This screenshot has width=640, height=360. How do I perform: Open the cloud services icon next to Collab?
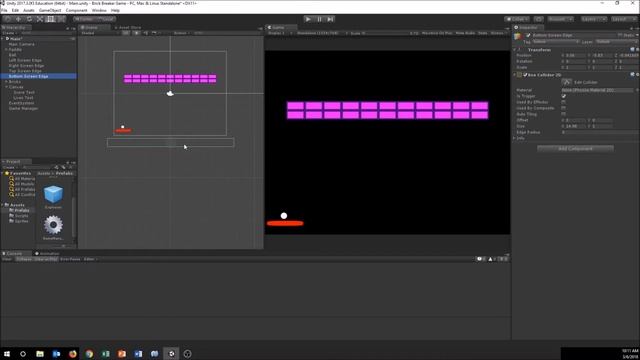538,19
